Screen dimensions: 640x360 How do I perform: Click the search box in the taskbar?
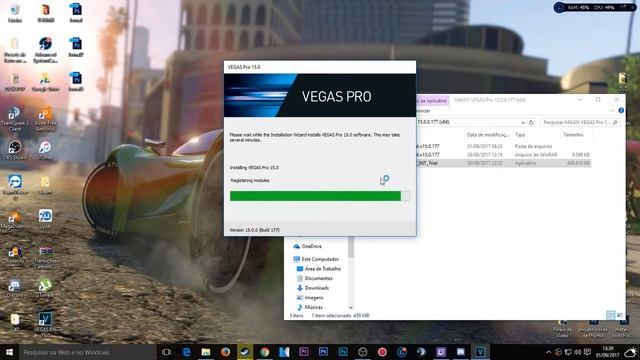(x=88, y=352)
